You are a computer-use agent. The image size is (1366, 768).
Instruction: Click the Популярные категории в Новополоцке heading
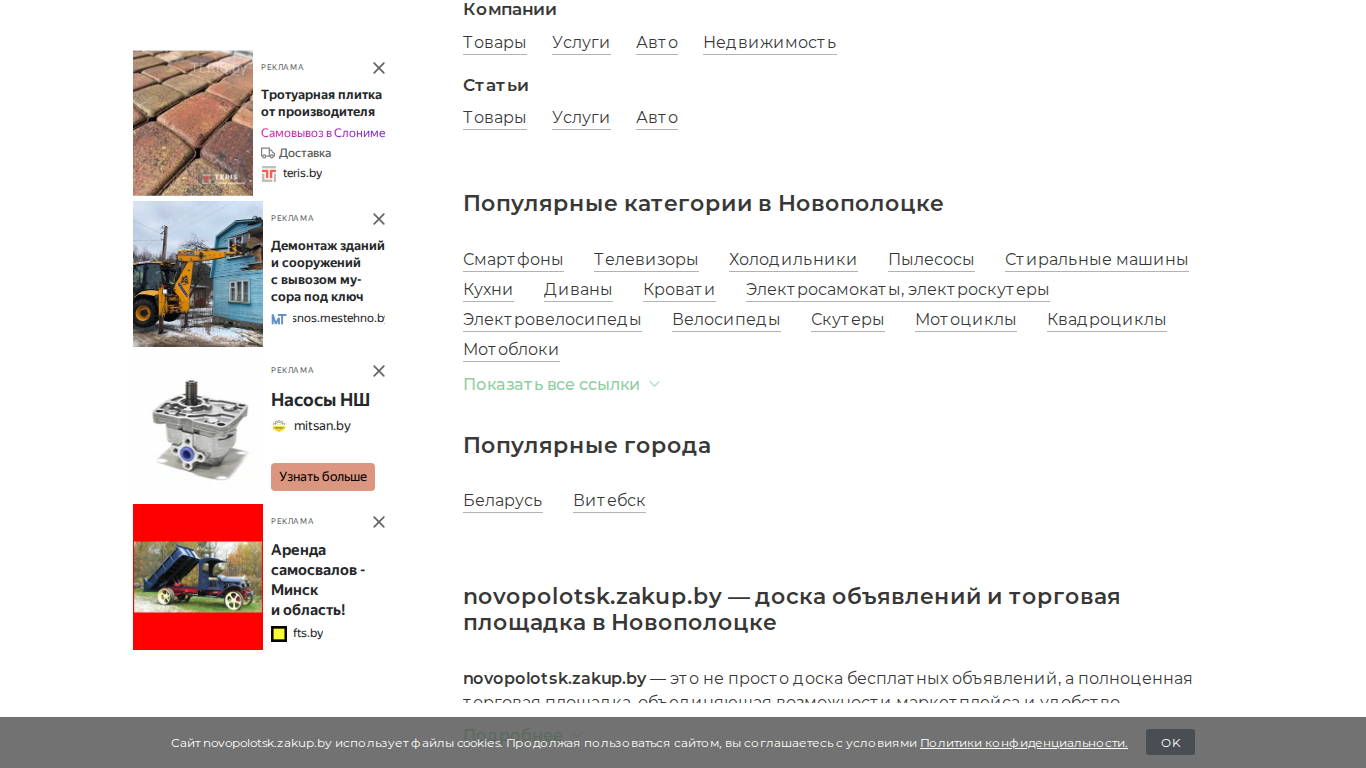pos(703,204)
